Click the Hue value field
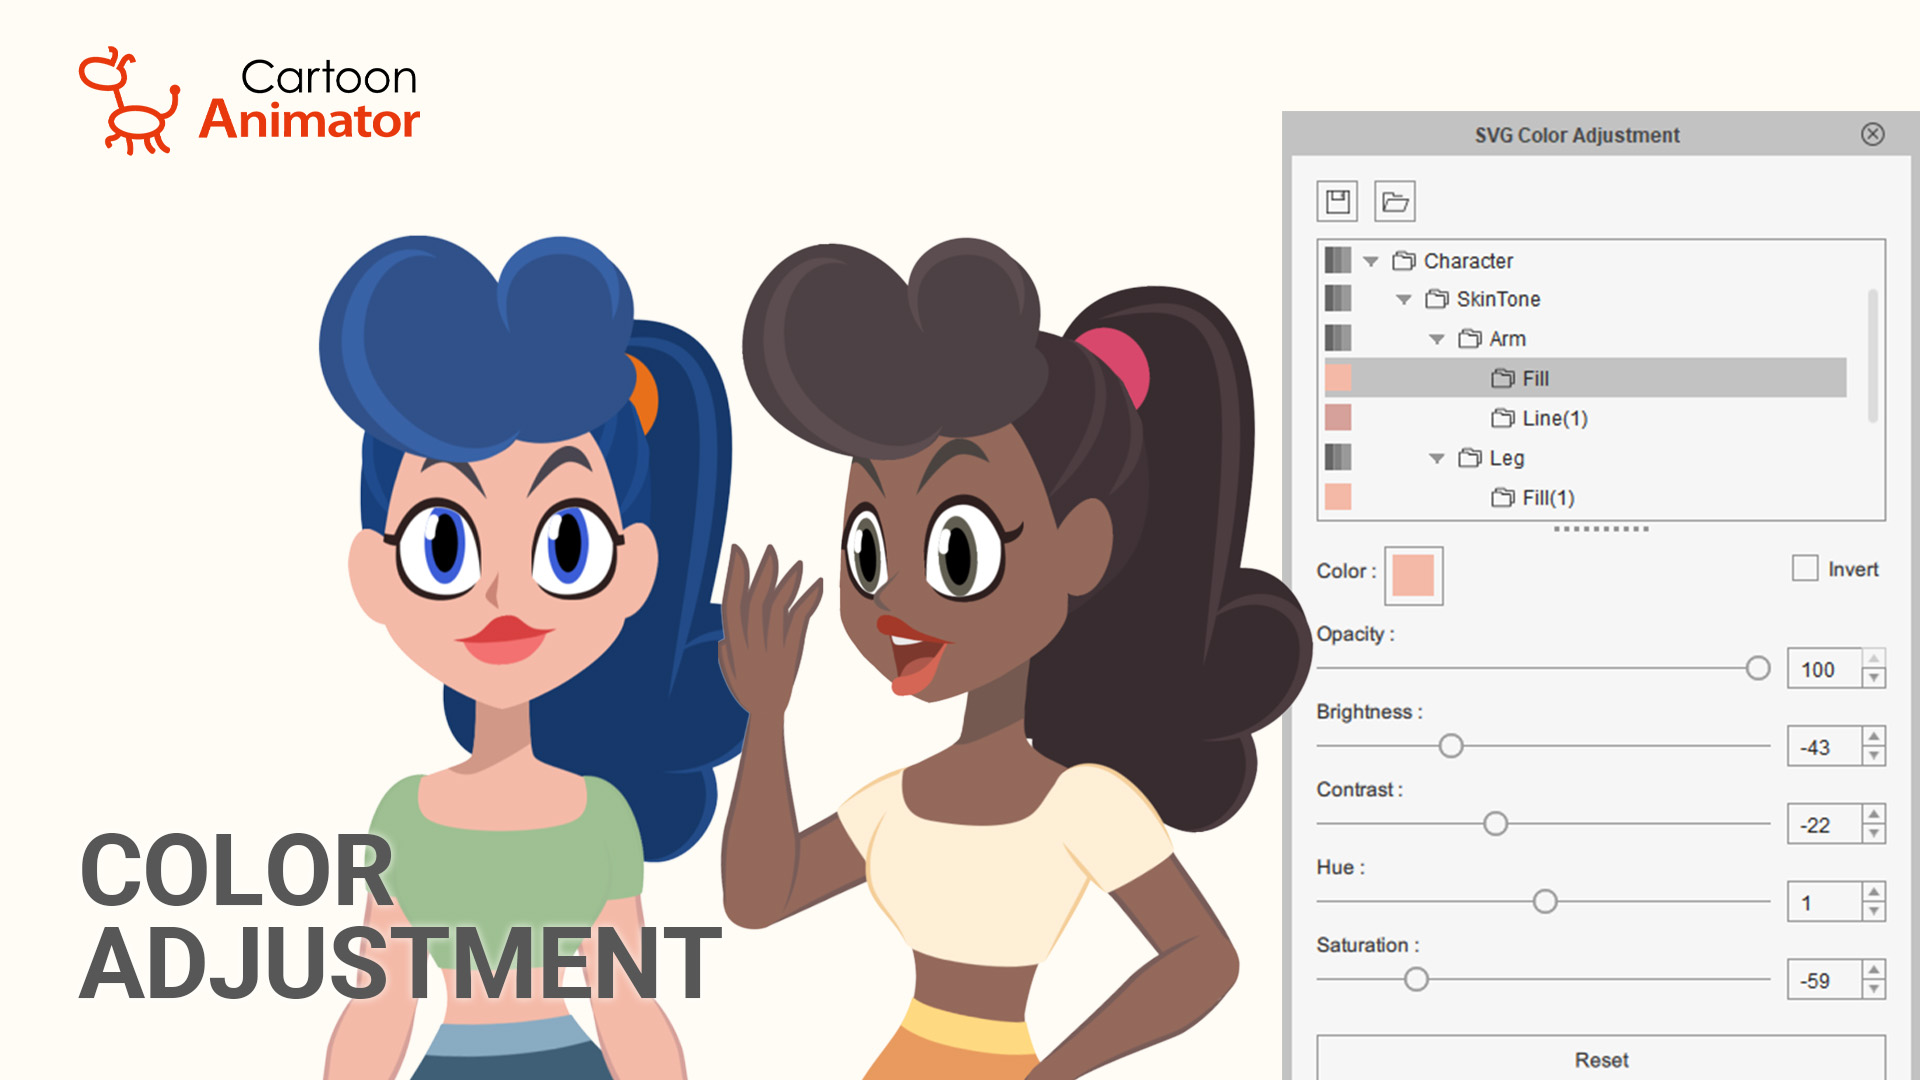 coord(1824,903)
